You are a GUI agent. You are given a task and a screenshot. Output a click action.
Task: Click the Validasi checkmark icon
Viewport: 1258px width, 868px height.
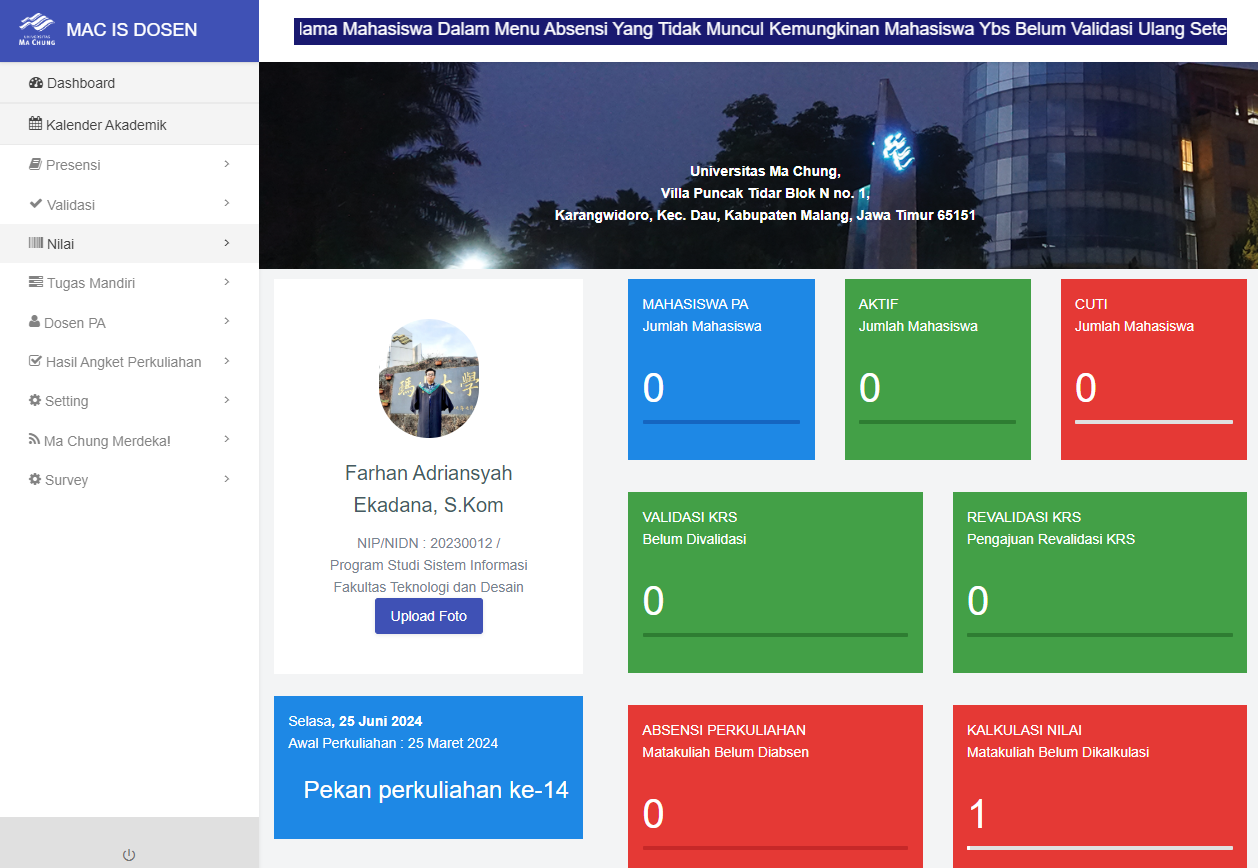pos(36,204)
